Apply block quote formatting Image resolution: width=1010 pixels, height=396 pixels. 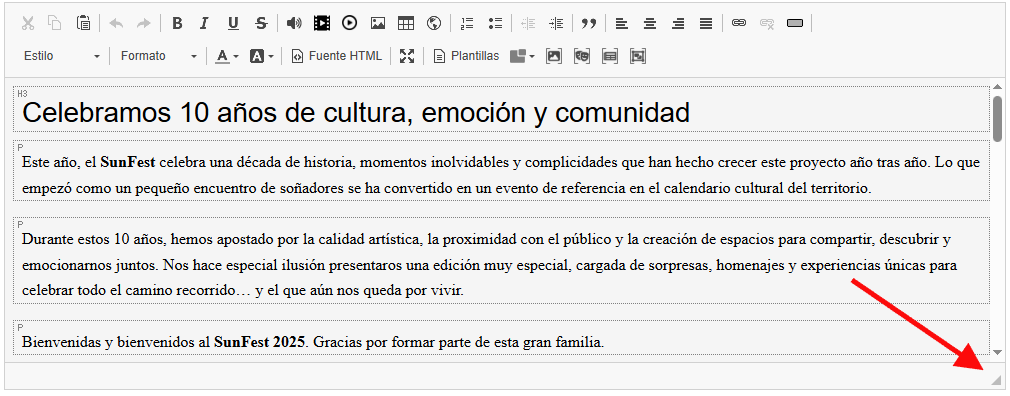(588, 24)
